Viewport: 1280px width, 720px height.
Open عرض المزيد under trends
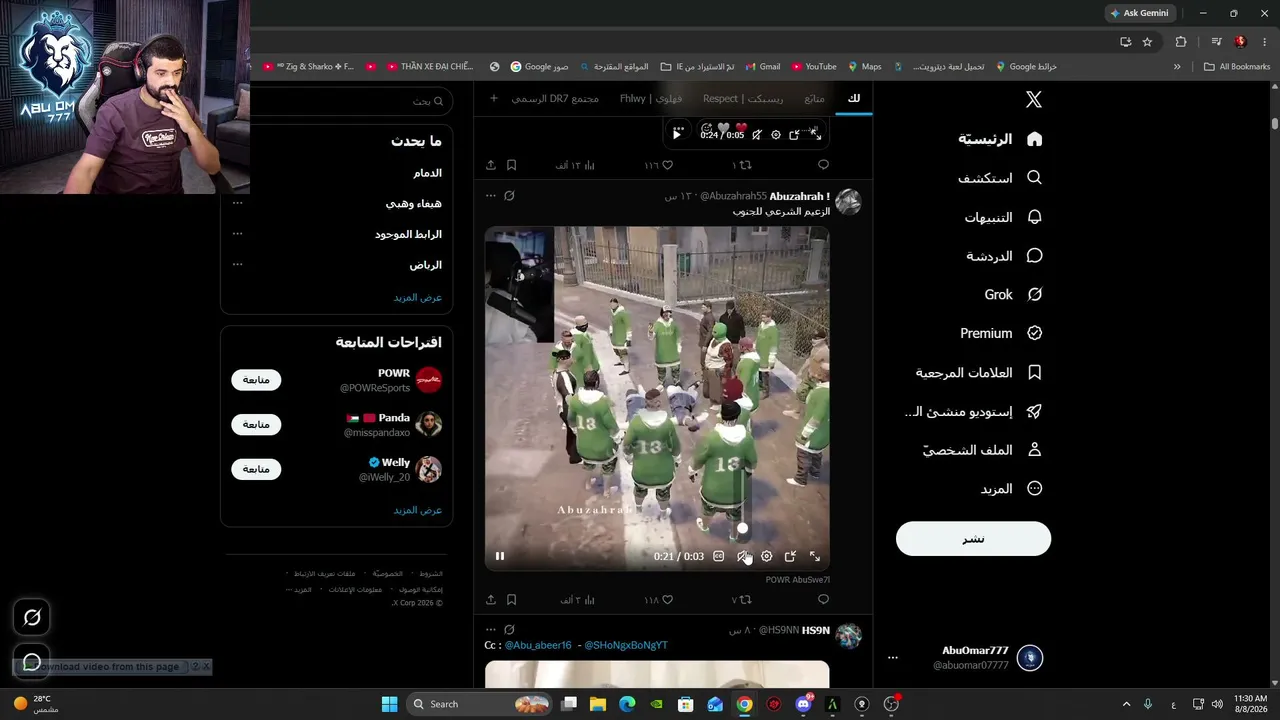click(x=417, y=297)
